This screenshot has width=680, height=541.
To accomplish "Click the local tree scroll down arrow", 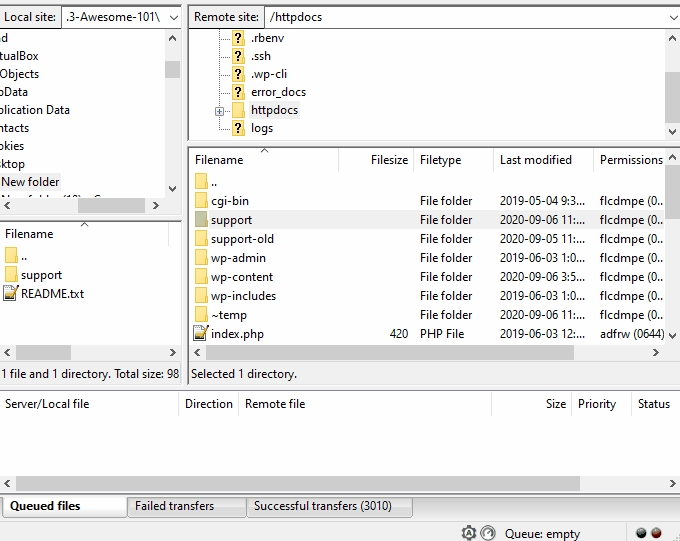I will click(173, 188).
